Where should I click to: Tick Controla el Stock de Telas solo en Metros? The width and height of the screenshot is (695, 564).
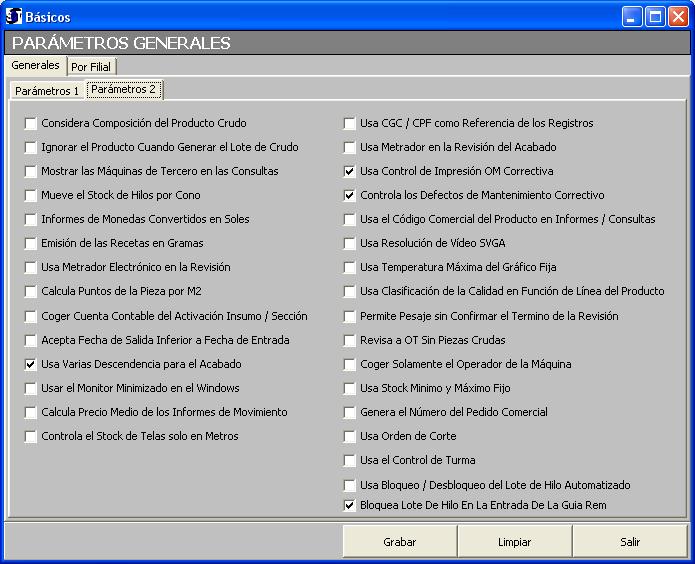(31, 437)
